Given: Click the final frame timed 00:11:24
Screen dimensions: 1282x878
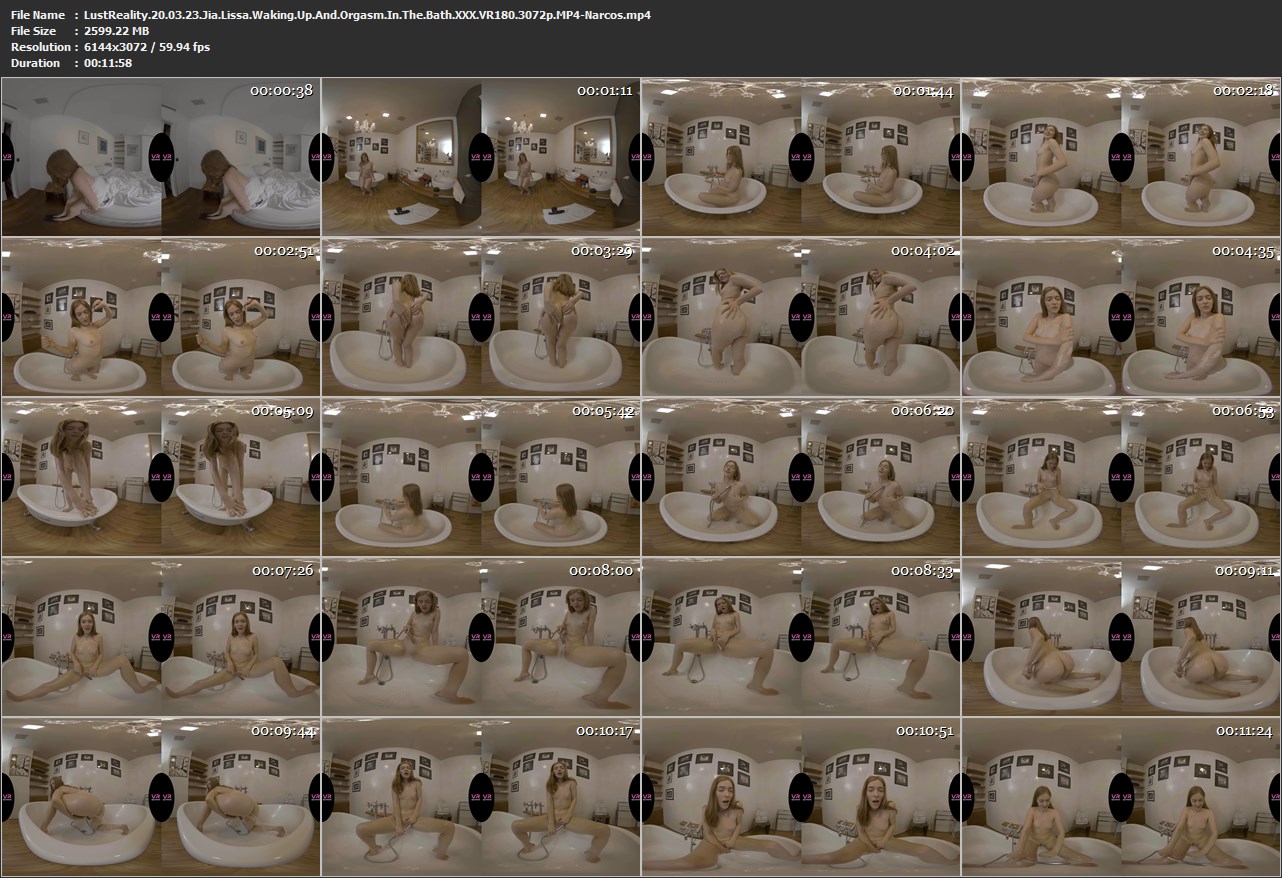Looking at the screenshot, I should click(1121, 797).
